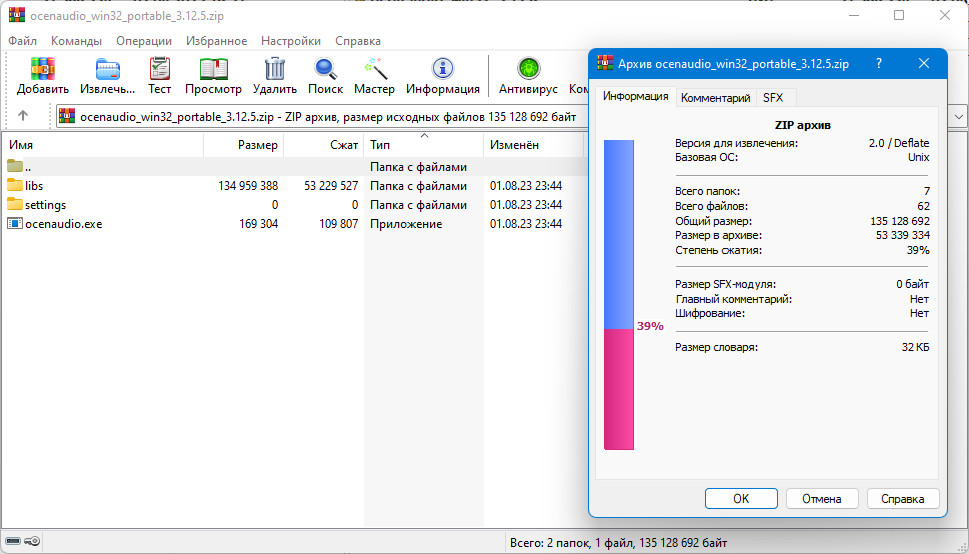Click the compression ratio bar graph
Image resolution: width=969 pixels, height=554 pixels.
click(619, 295)
